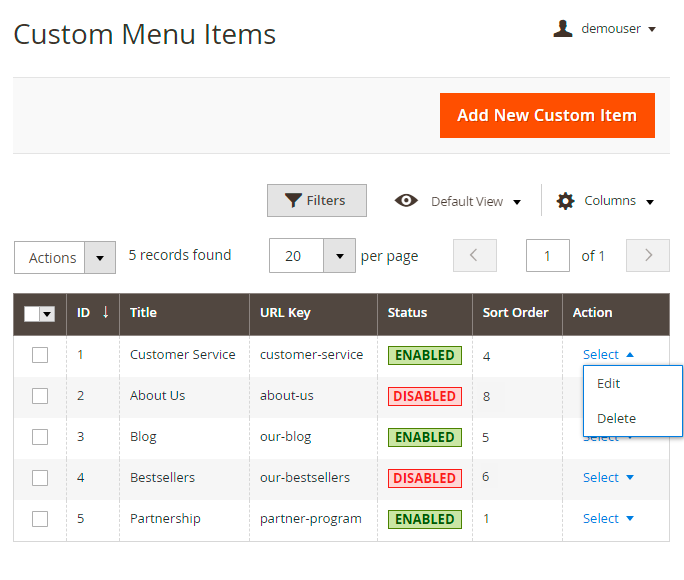Open the select-all checkbox dropdown arrow in header
The height and width of the screenshot is (580, 684).
(47, 314)
